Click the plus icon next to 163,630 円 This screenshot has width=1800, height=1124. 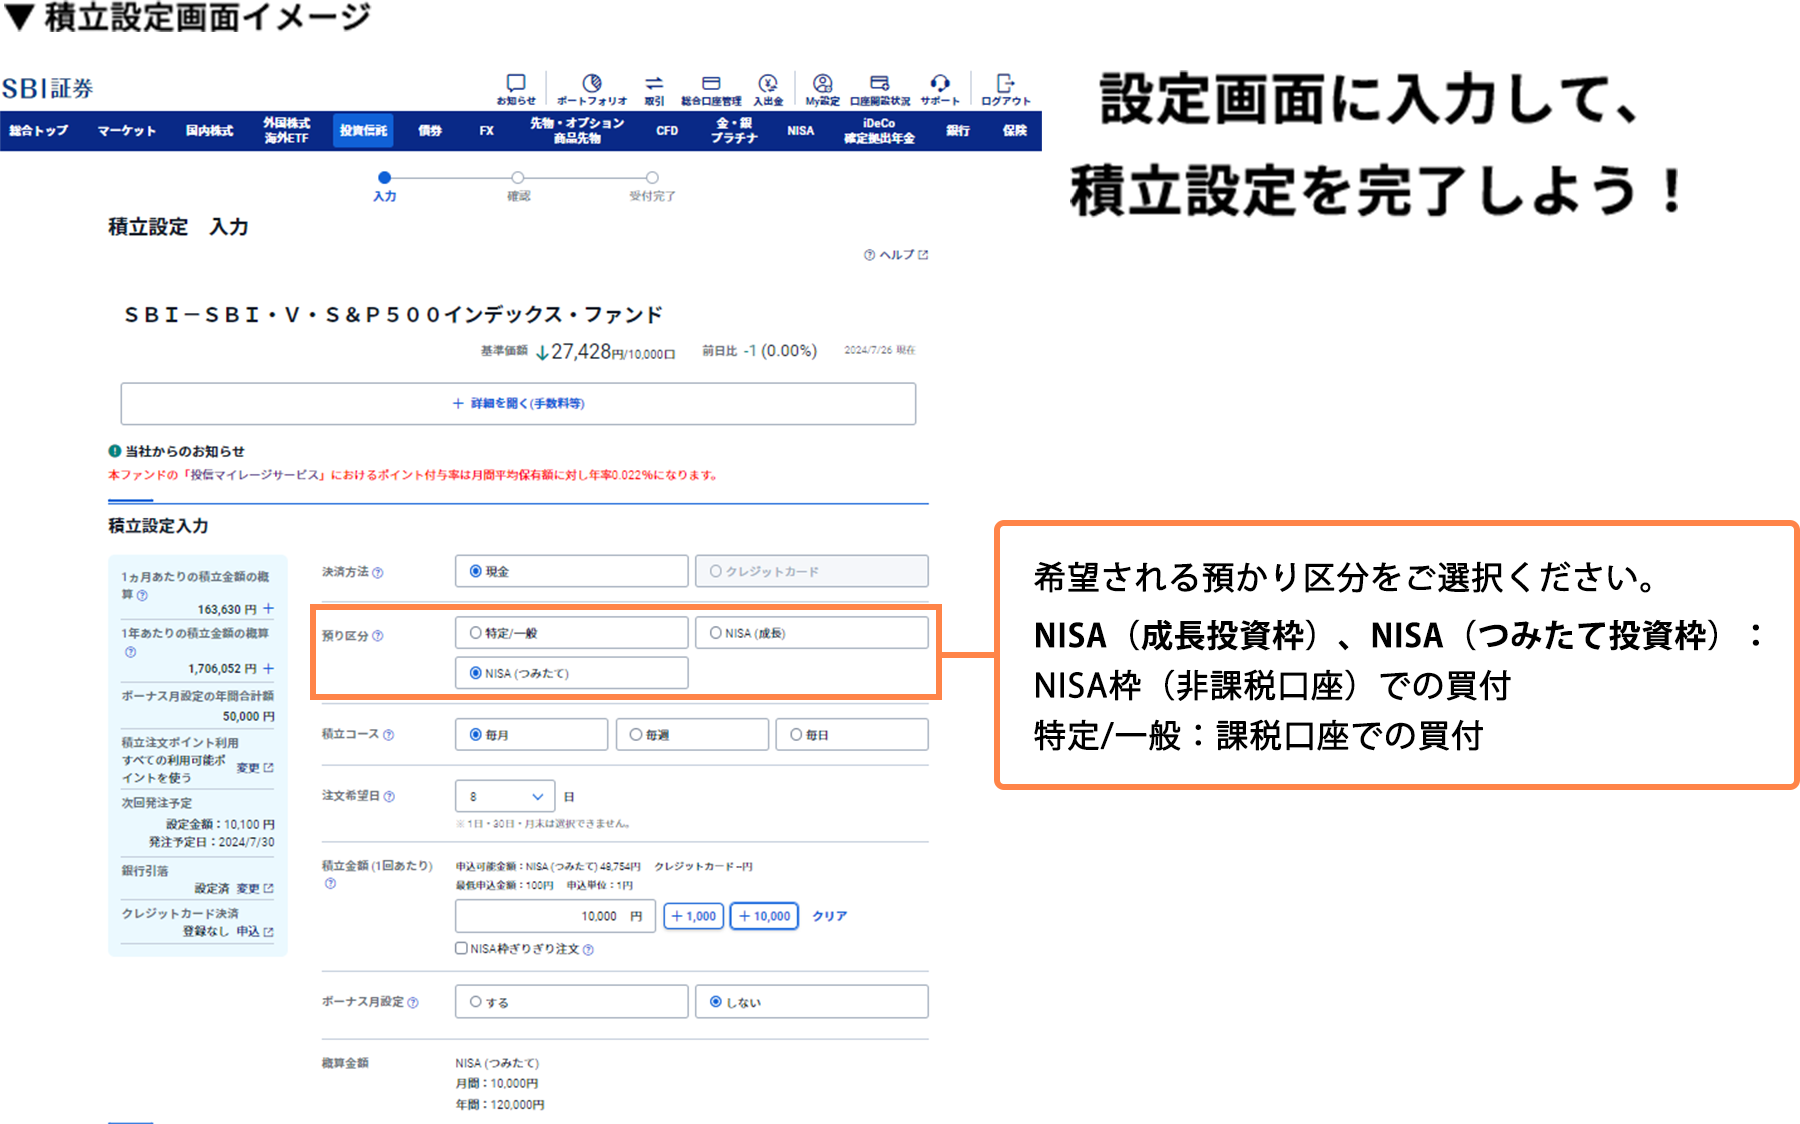268,608
